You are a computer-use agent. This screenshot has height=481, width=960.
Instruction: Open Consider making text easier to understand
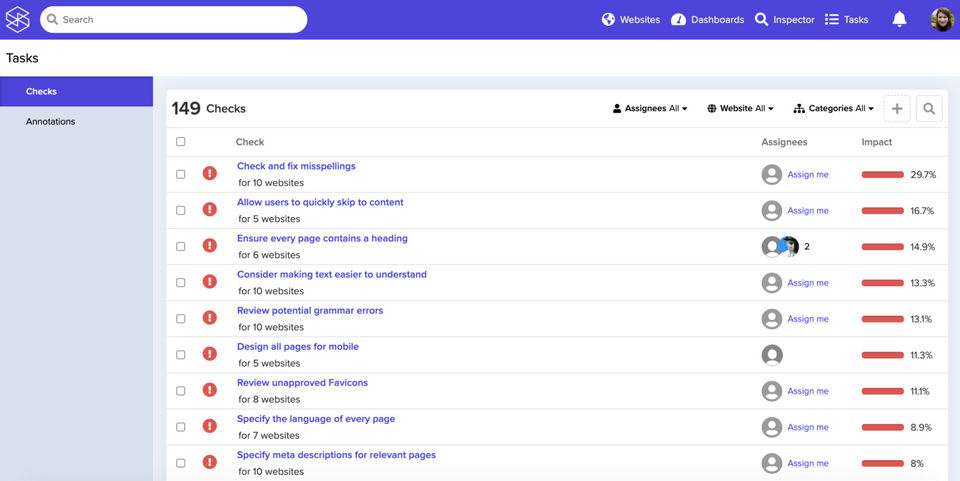tap(332, 274)
